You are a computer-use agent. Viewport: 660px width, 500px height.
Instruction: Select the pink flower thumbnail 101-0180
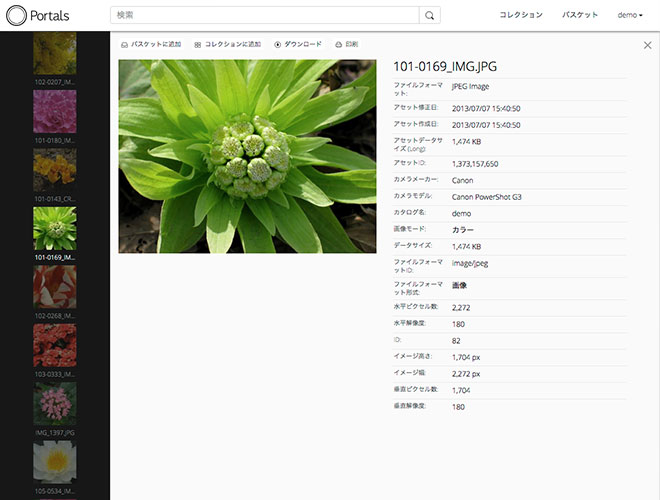click(55, 112)
